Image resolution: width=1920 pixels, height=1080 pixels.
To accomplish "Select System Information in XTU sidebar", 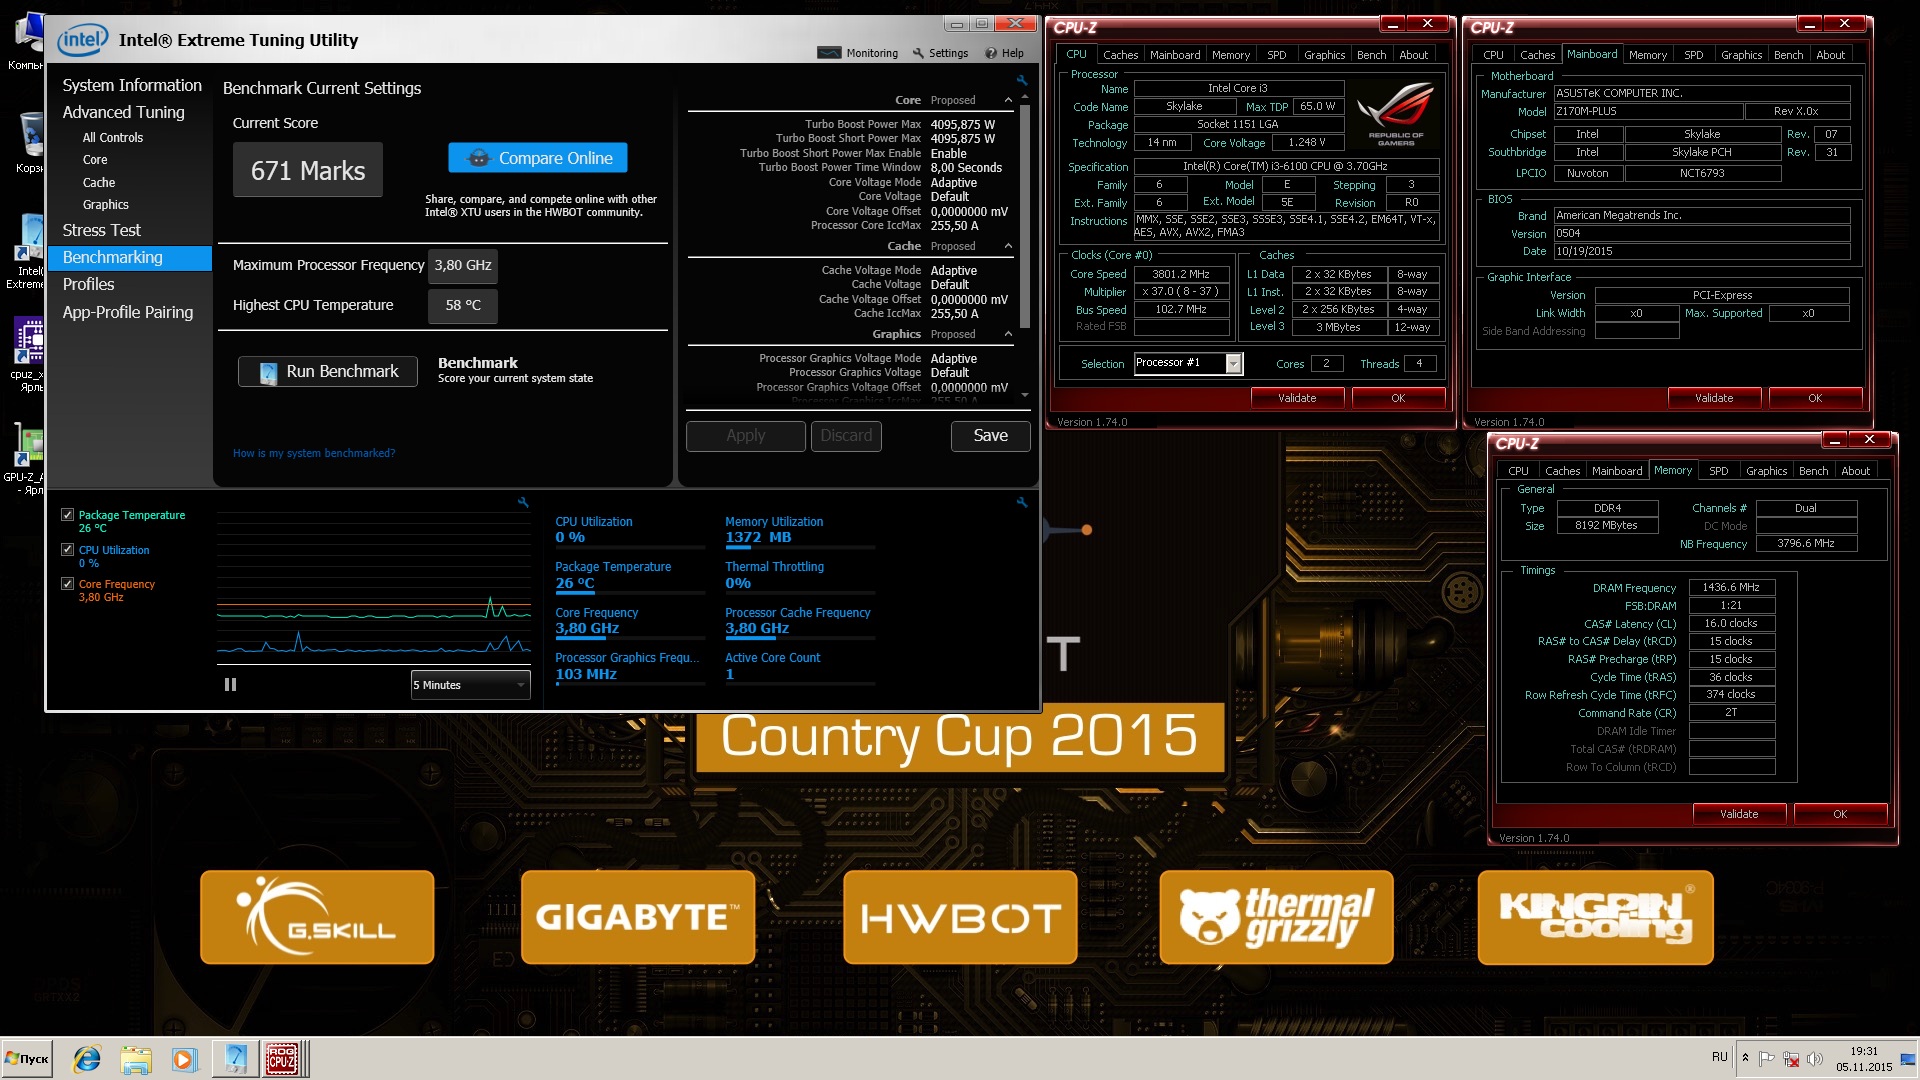I will tap(132, 85).
